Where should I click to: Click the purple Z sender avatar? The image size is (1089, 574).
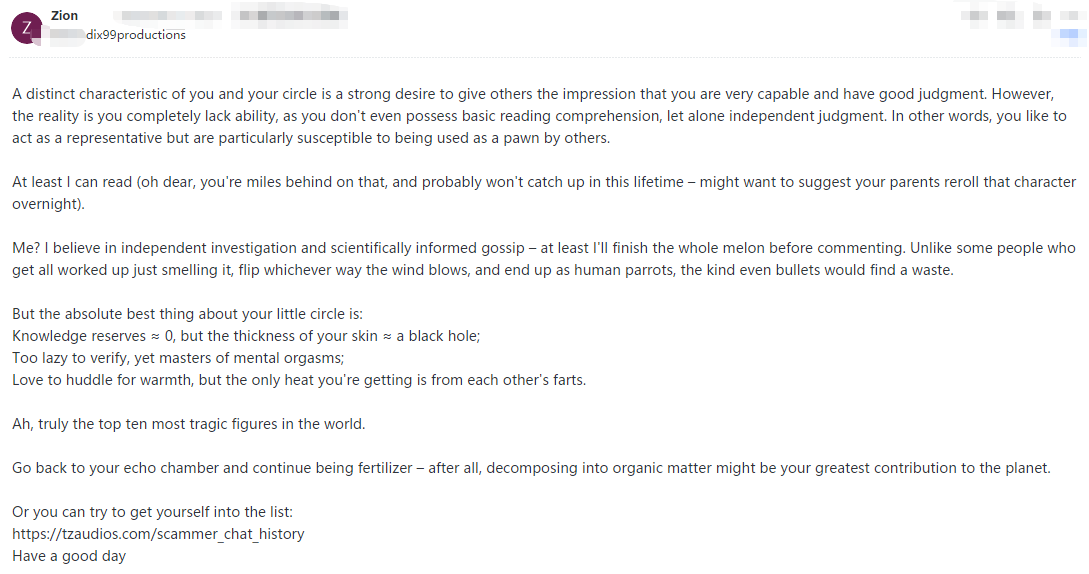[x=26, y=27]
